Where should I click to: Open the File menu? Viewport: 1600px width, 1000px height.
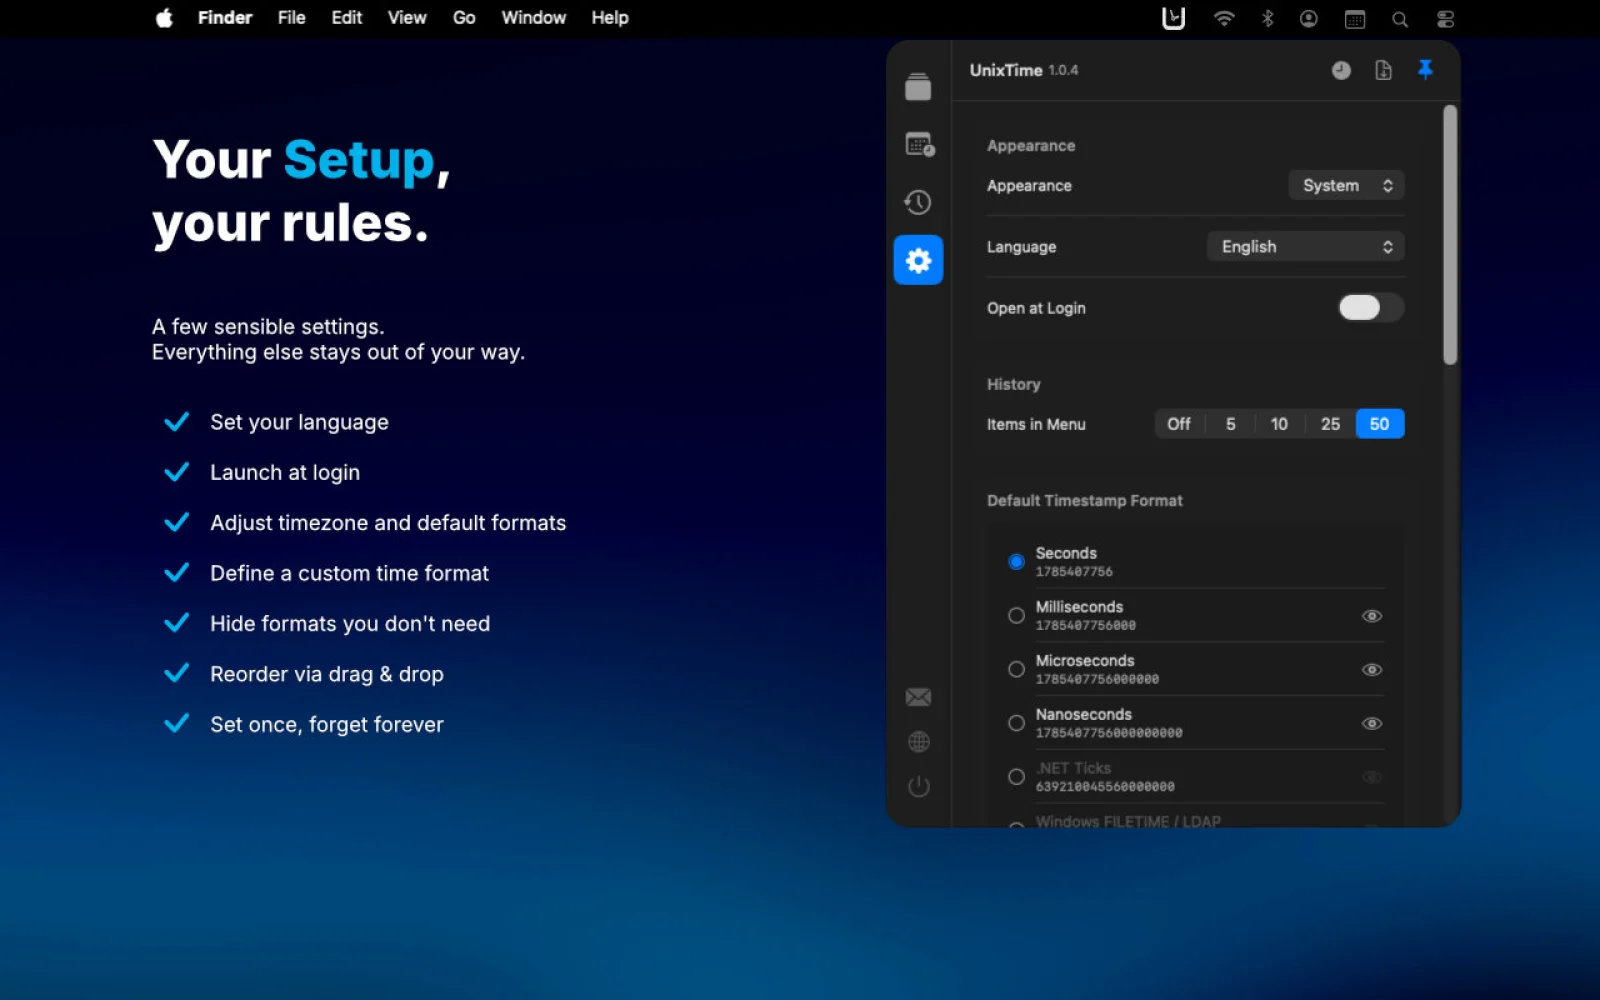pyautogui.click(x=292, y=18)
